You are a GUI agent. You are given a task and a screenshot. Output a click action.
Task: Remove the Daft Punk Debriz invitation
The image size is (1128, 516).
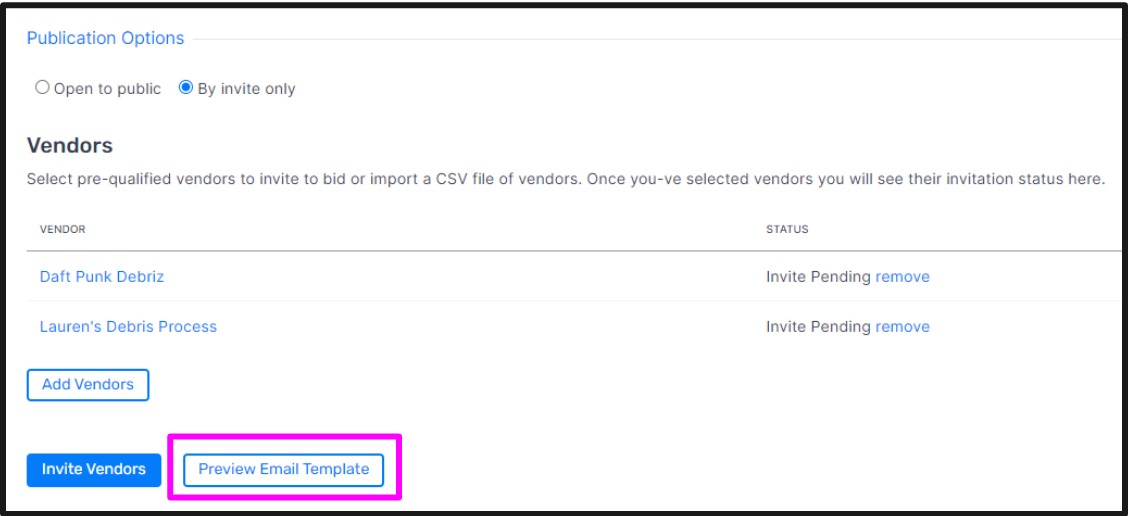tap(902, 276)
